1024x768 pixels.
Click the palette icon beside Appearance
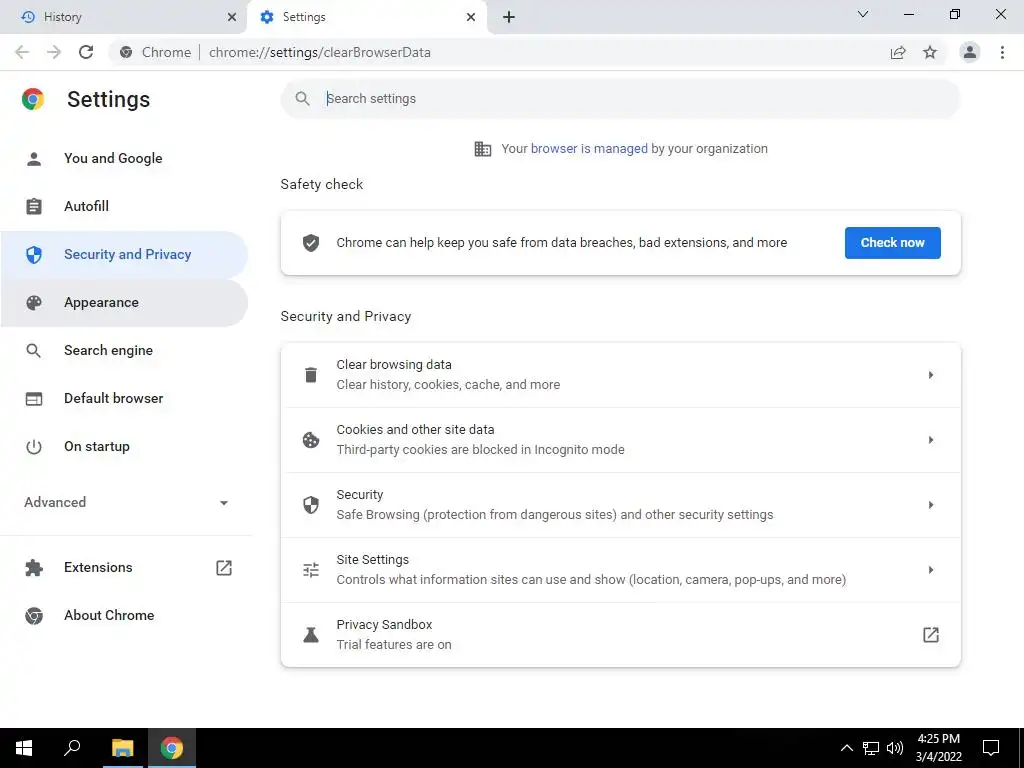(34, 302)
